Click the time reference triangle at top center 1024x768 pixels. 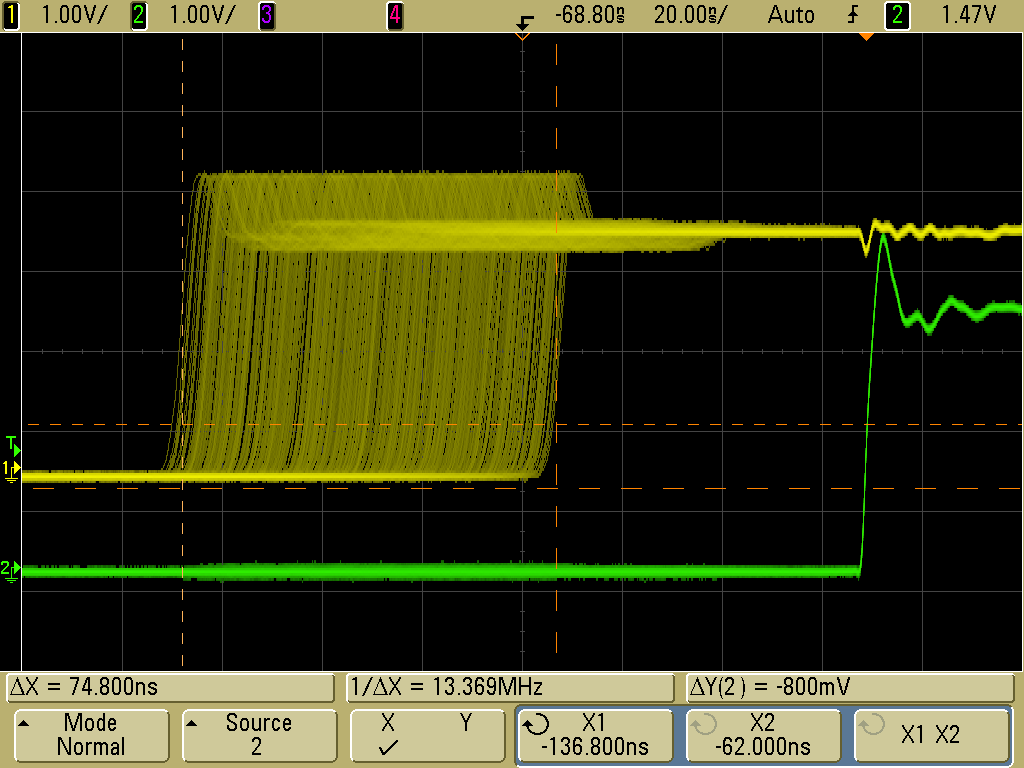(522, 37)
